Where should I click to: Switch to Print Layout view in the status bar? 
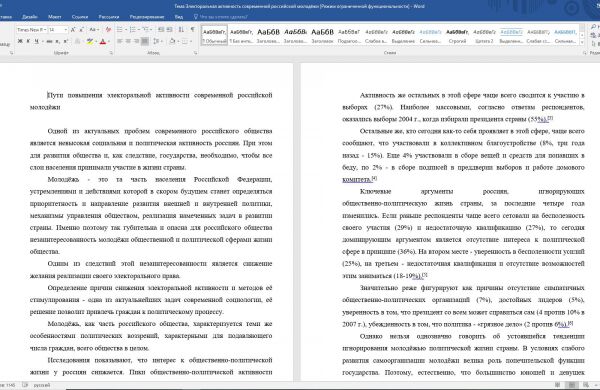click(572, 385)
